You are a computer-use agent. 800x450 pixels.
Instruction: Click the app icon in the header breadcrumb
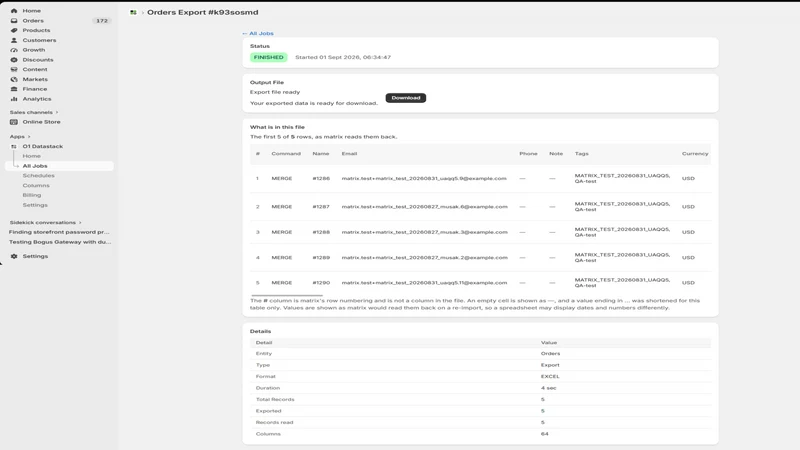click(x=133, y=12)
